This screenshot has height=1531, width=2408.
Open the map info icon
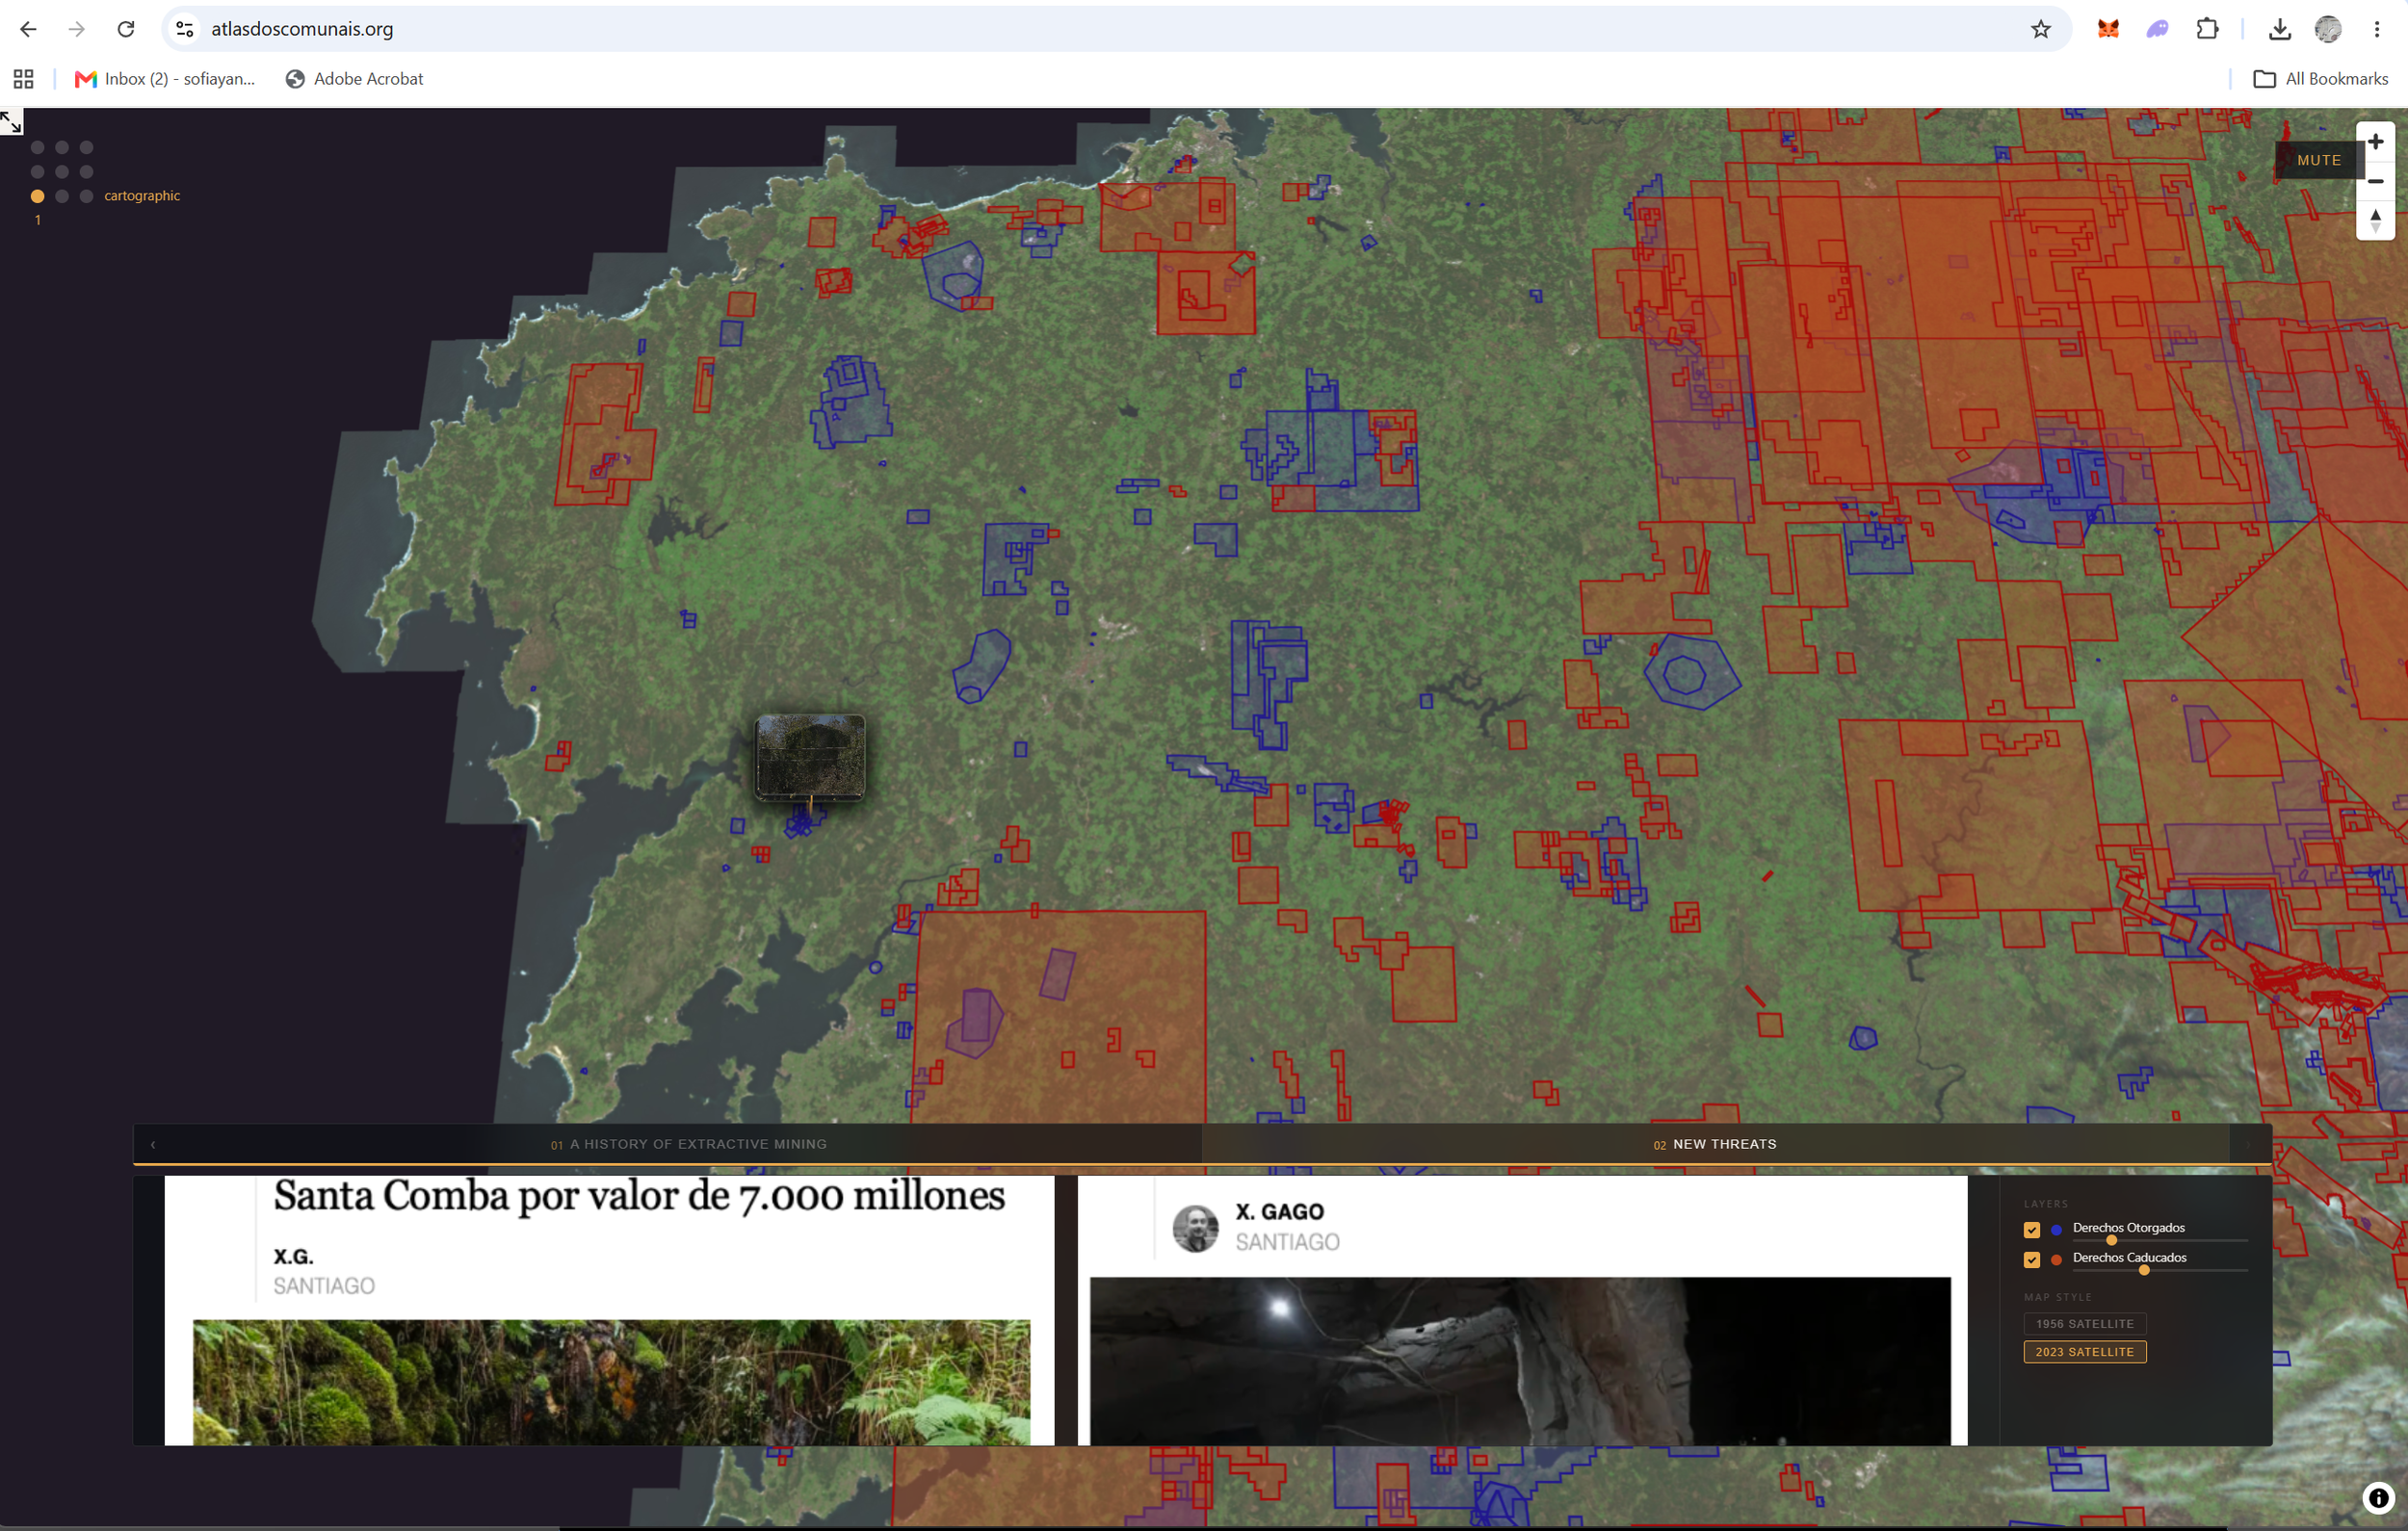[2378, 1497]
